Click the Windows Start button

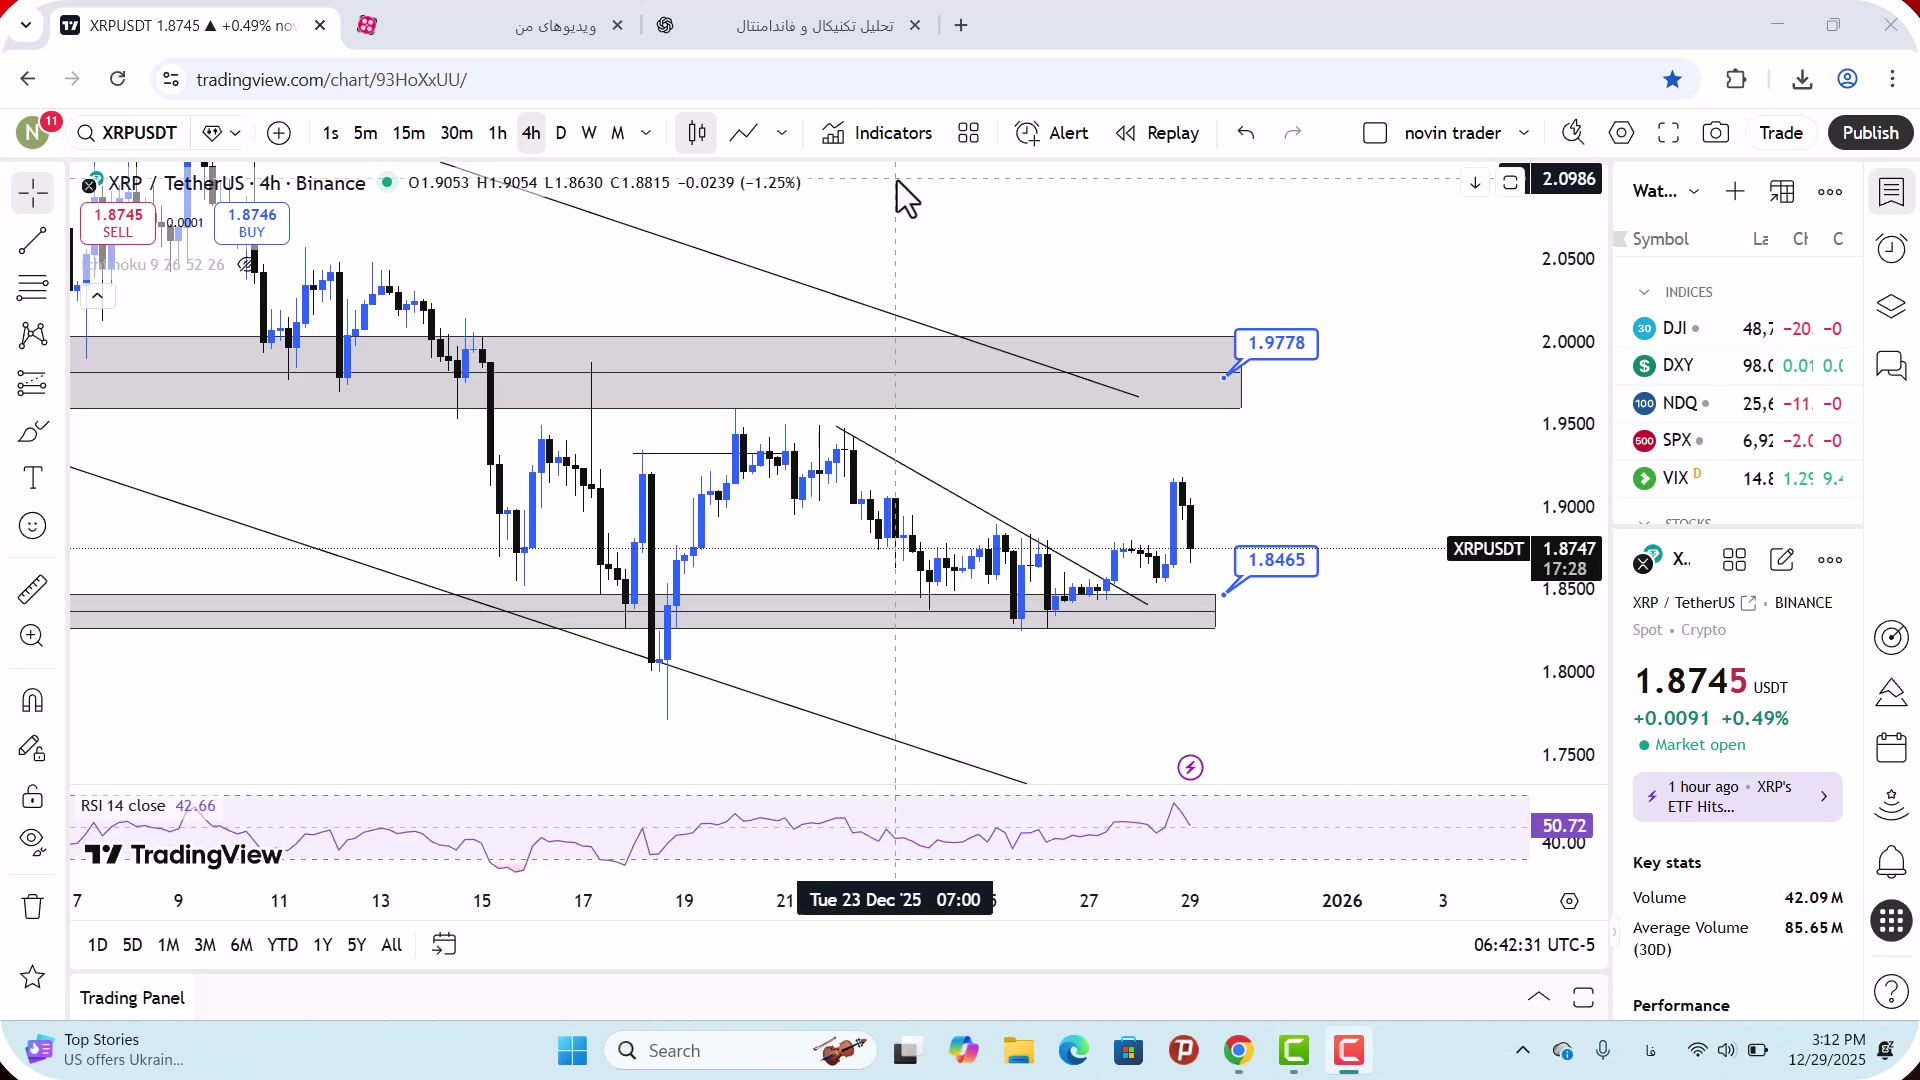572,1051
